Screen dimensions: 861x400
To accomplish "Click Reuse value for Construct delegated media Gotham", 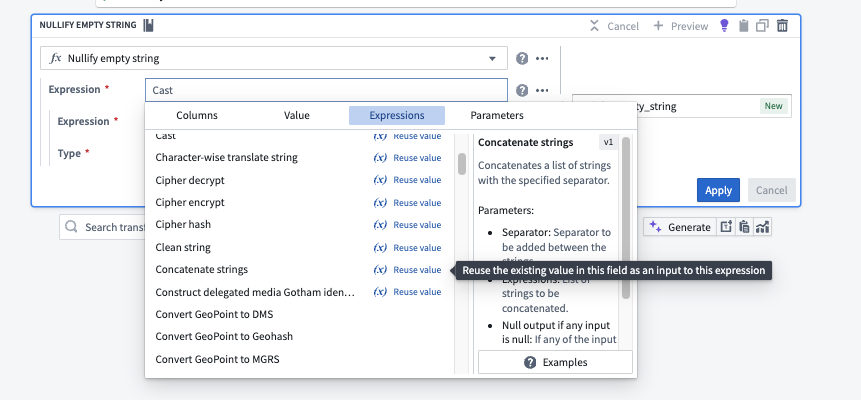I will pos(417,292).
